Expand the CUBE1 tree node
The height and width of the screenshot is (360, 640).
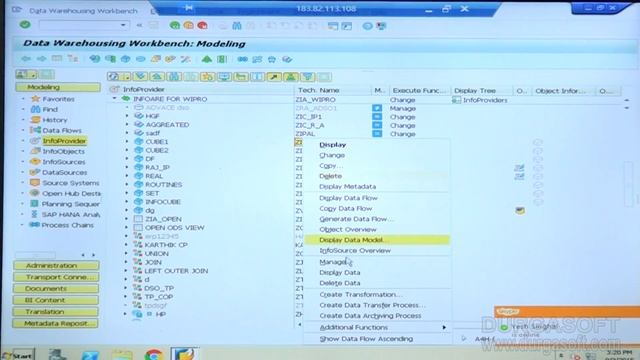tap(127, 142)
